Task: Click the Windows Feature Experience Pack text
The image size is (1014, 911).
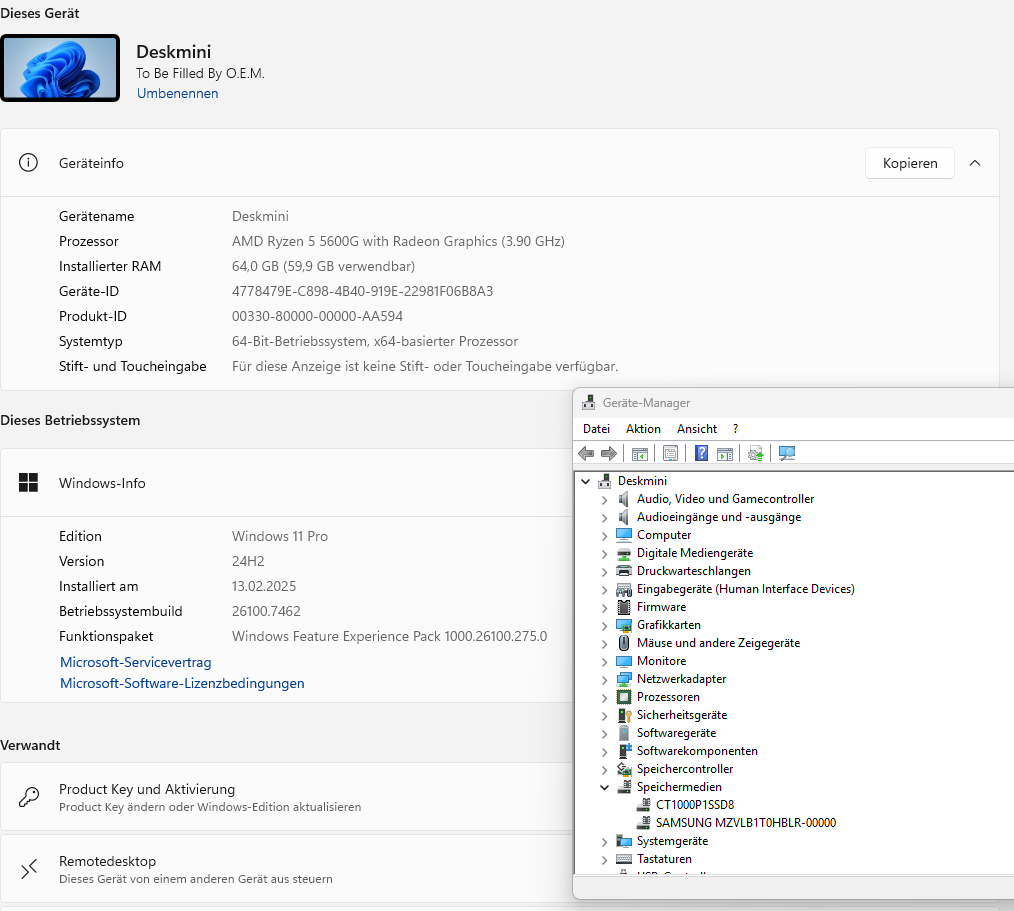Action: (x=389, y=636)
